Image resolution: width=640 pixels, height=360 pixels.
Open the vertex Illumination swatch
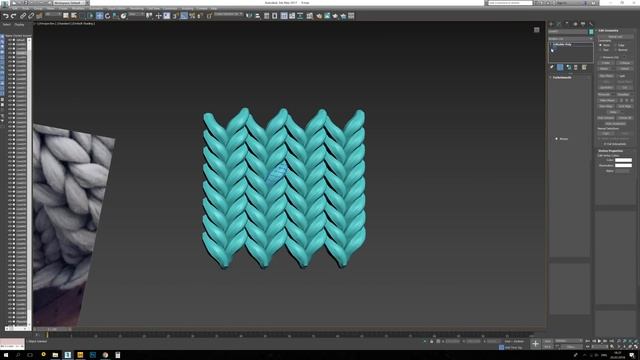point(623,165)
